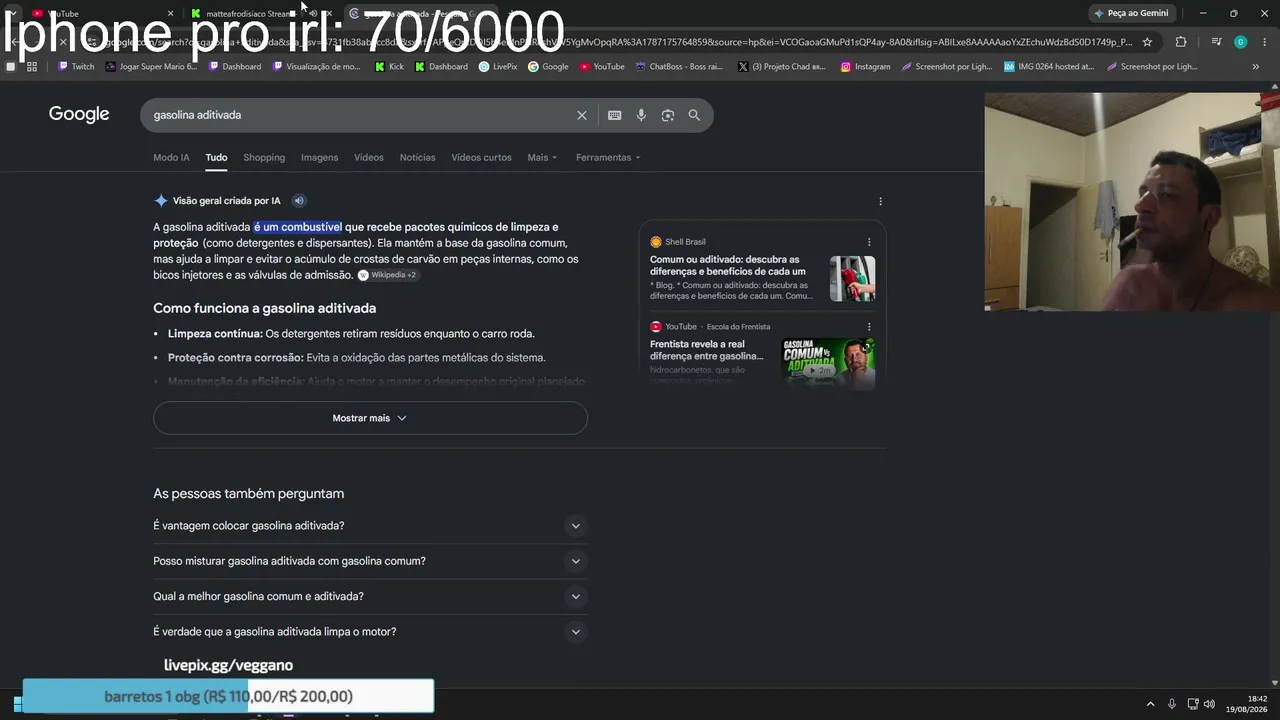
Task: Switch to the Modo IA tab
Action: pyautogui.click(x=171, y=157)
